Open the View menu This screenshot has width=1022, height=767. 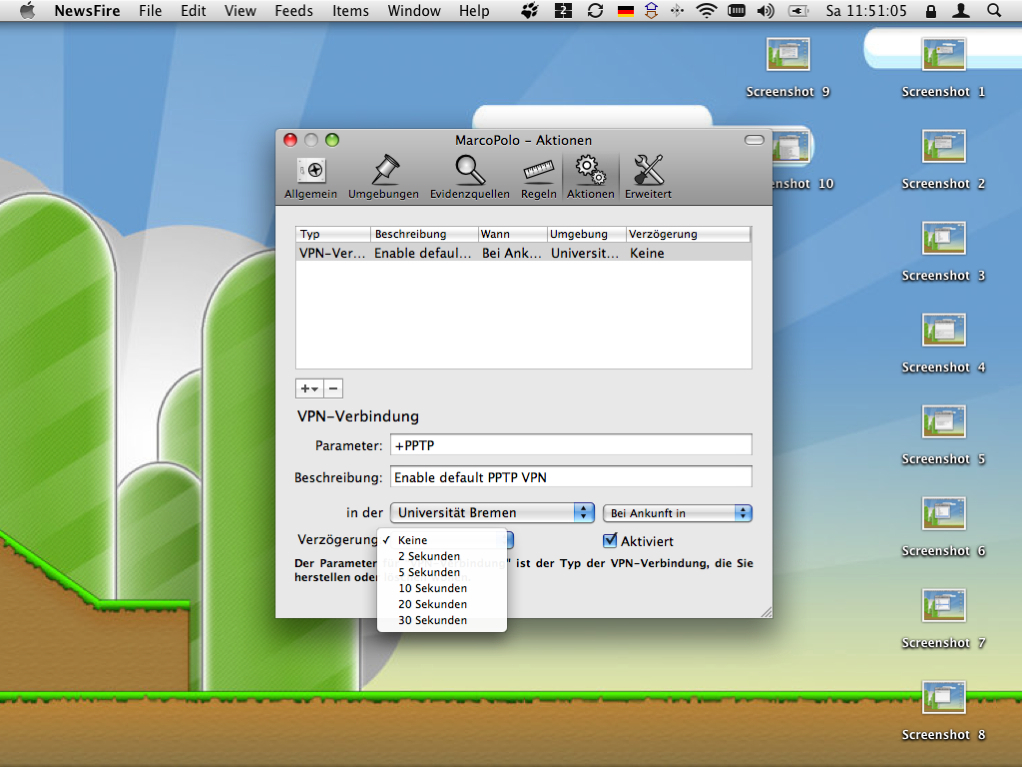click(240, 10)
